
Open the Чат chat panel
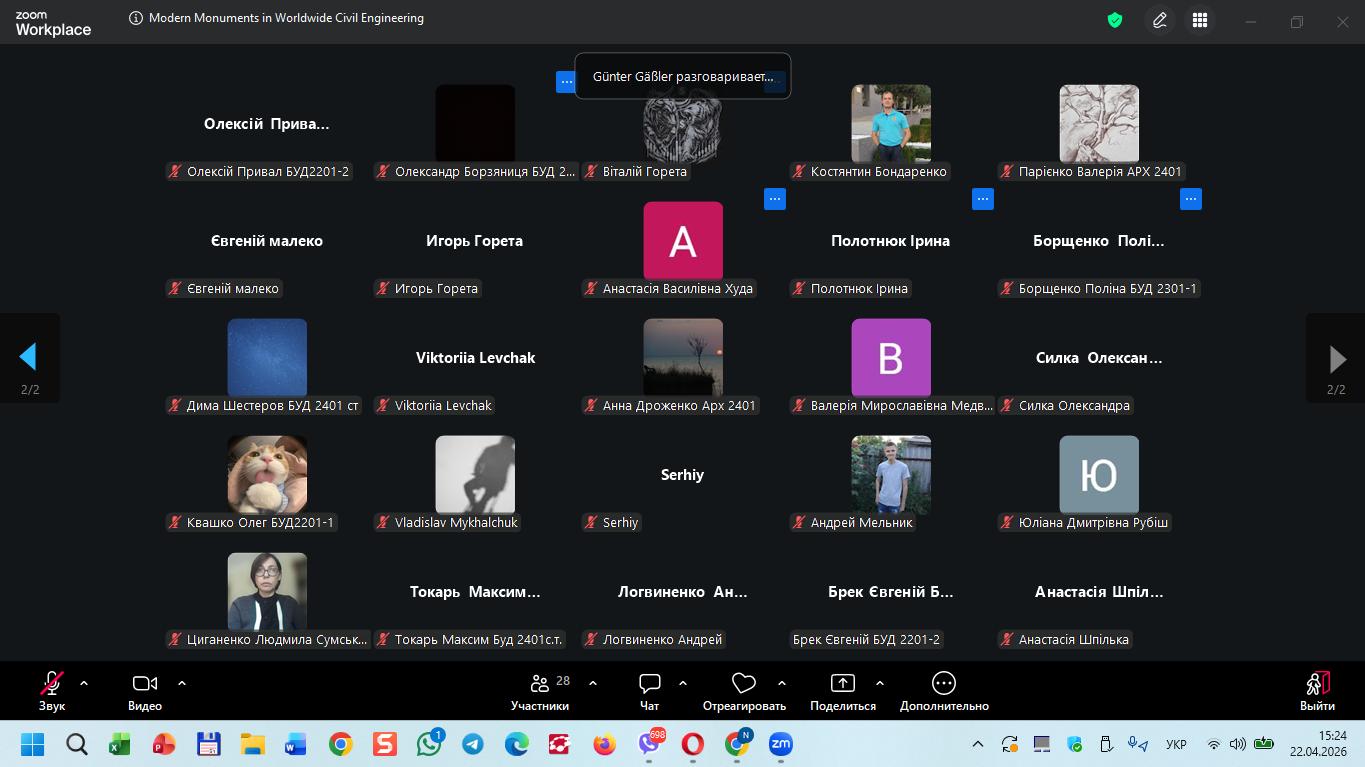pyautogui.click(x=650, y=691)
